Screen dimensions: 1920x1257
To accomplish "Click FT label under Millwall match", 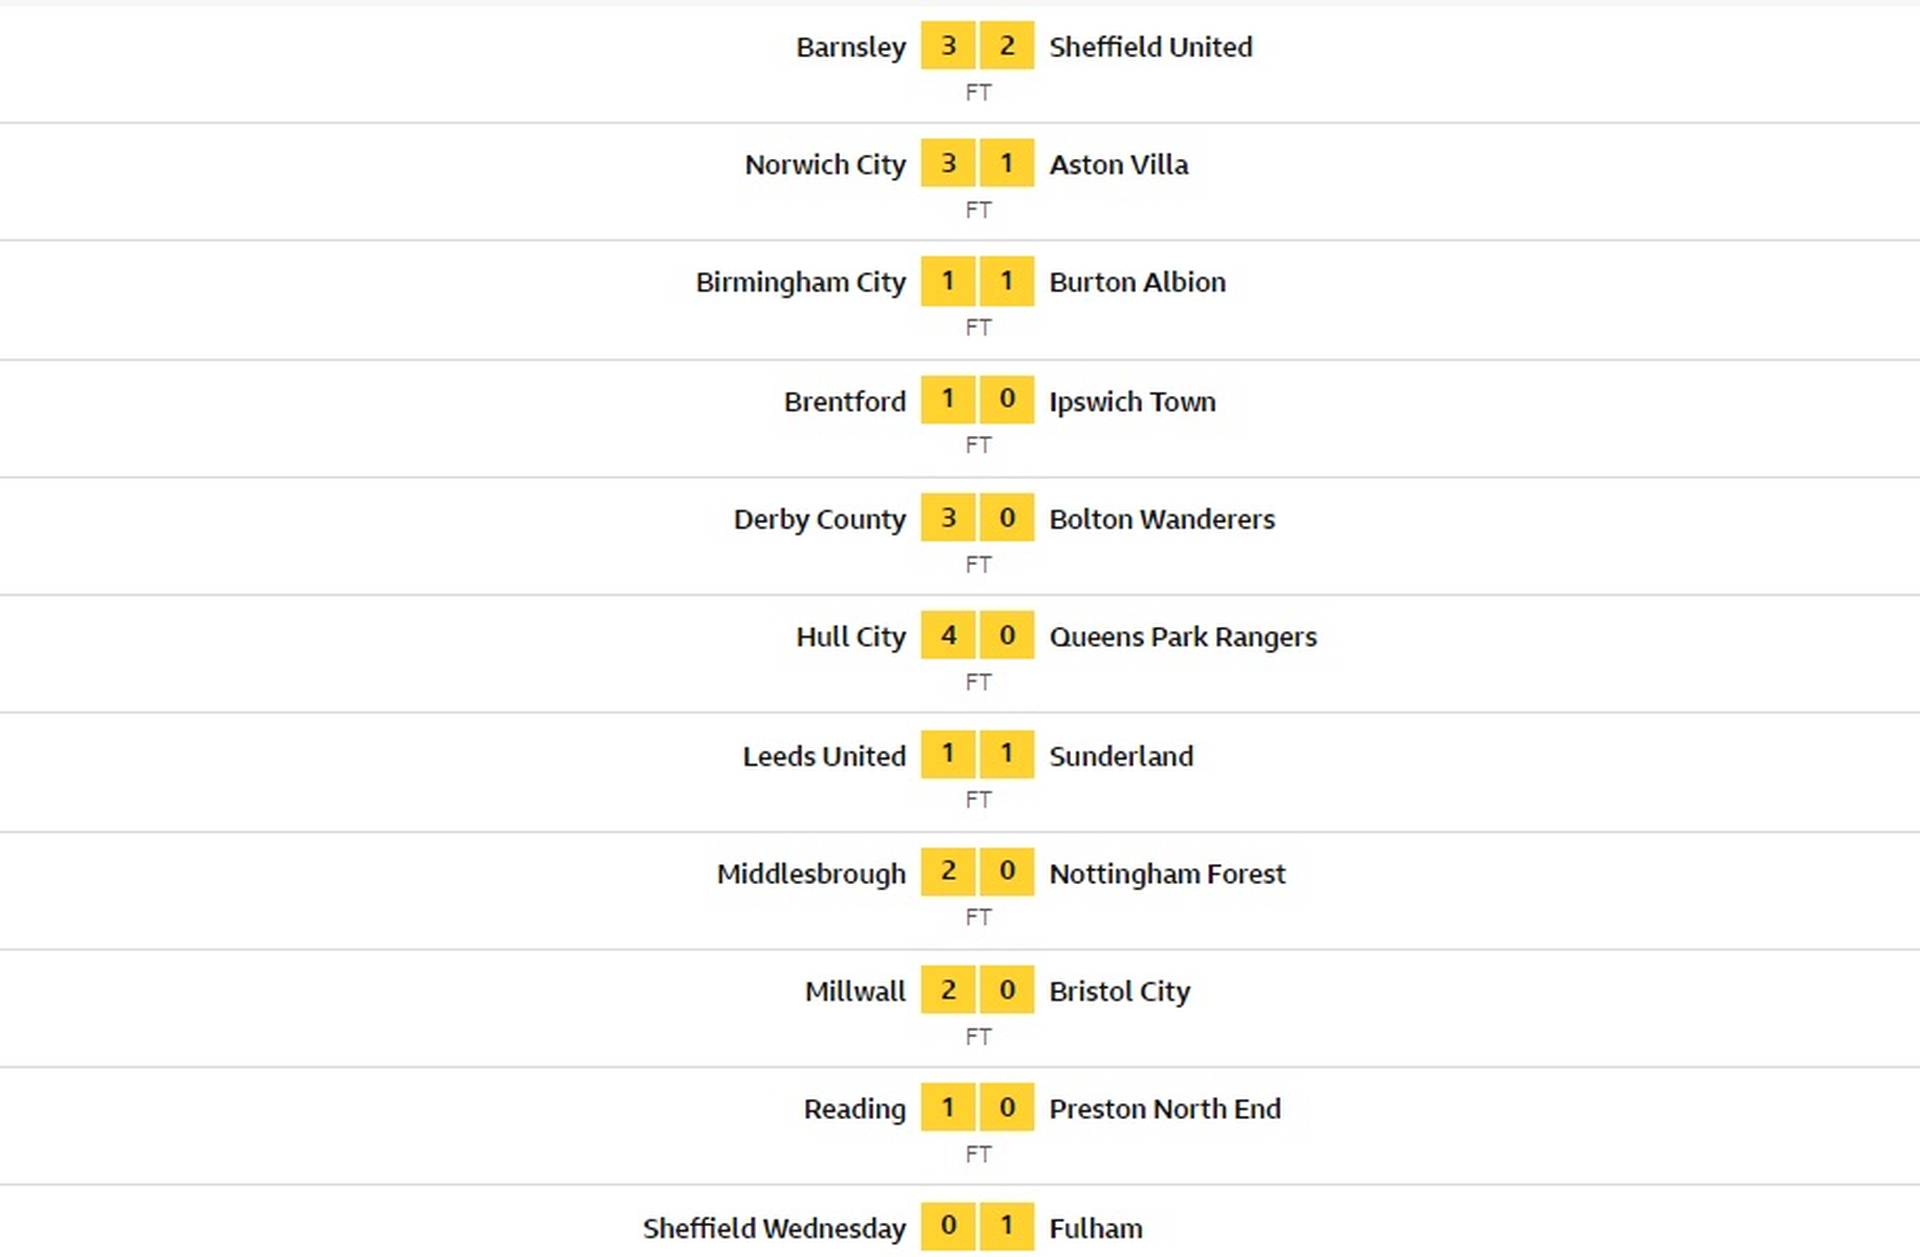I will click(x=978, y=1036).
